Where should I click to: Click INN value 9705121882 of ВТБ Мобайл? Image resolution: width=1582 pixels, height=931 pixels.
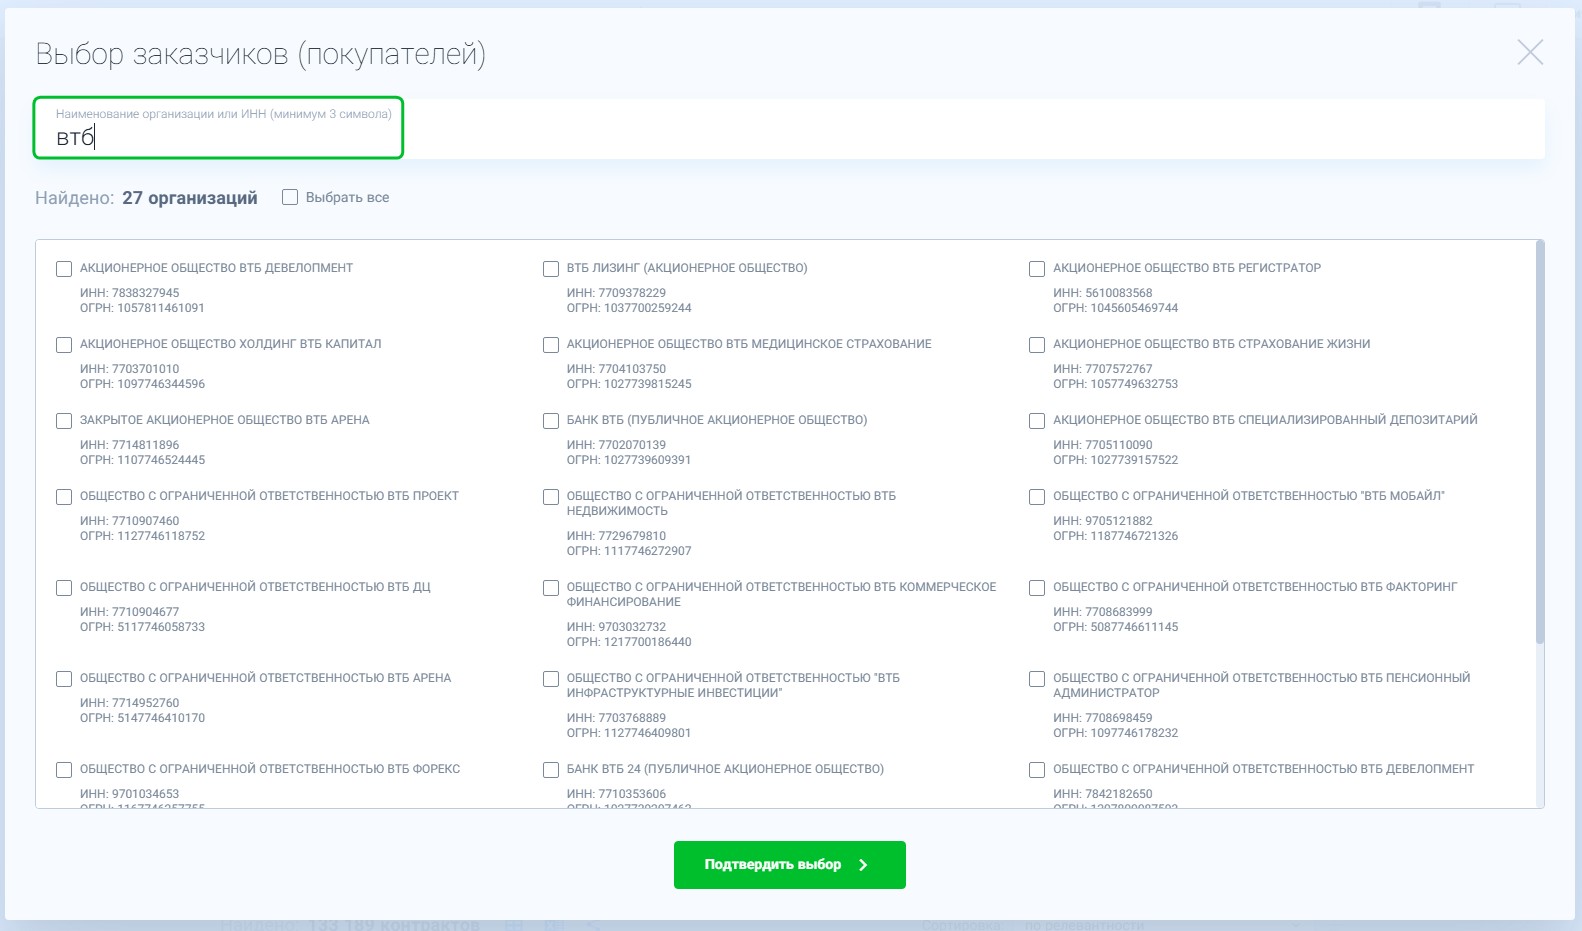click(x=1119, y=521)
